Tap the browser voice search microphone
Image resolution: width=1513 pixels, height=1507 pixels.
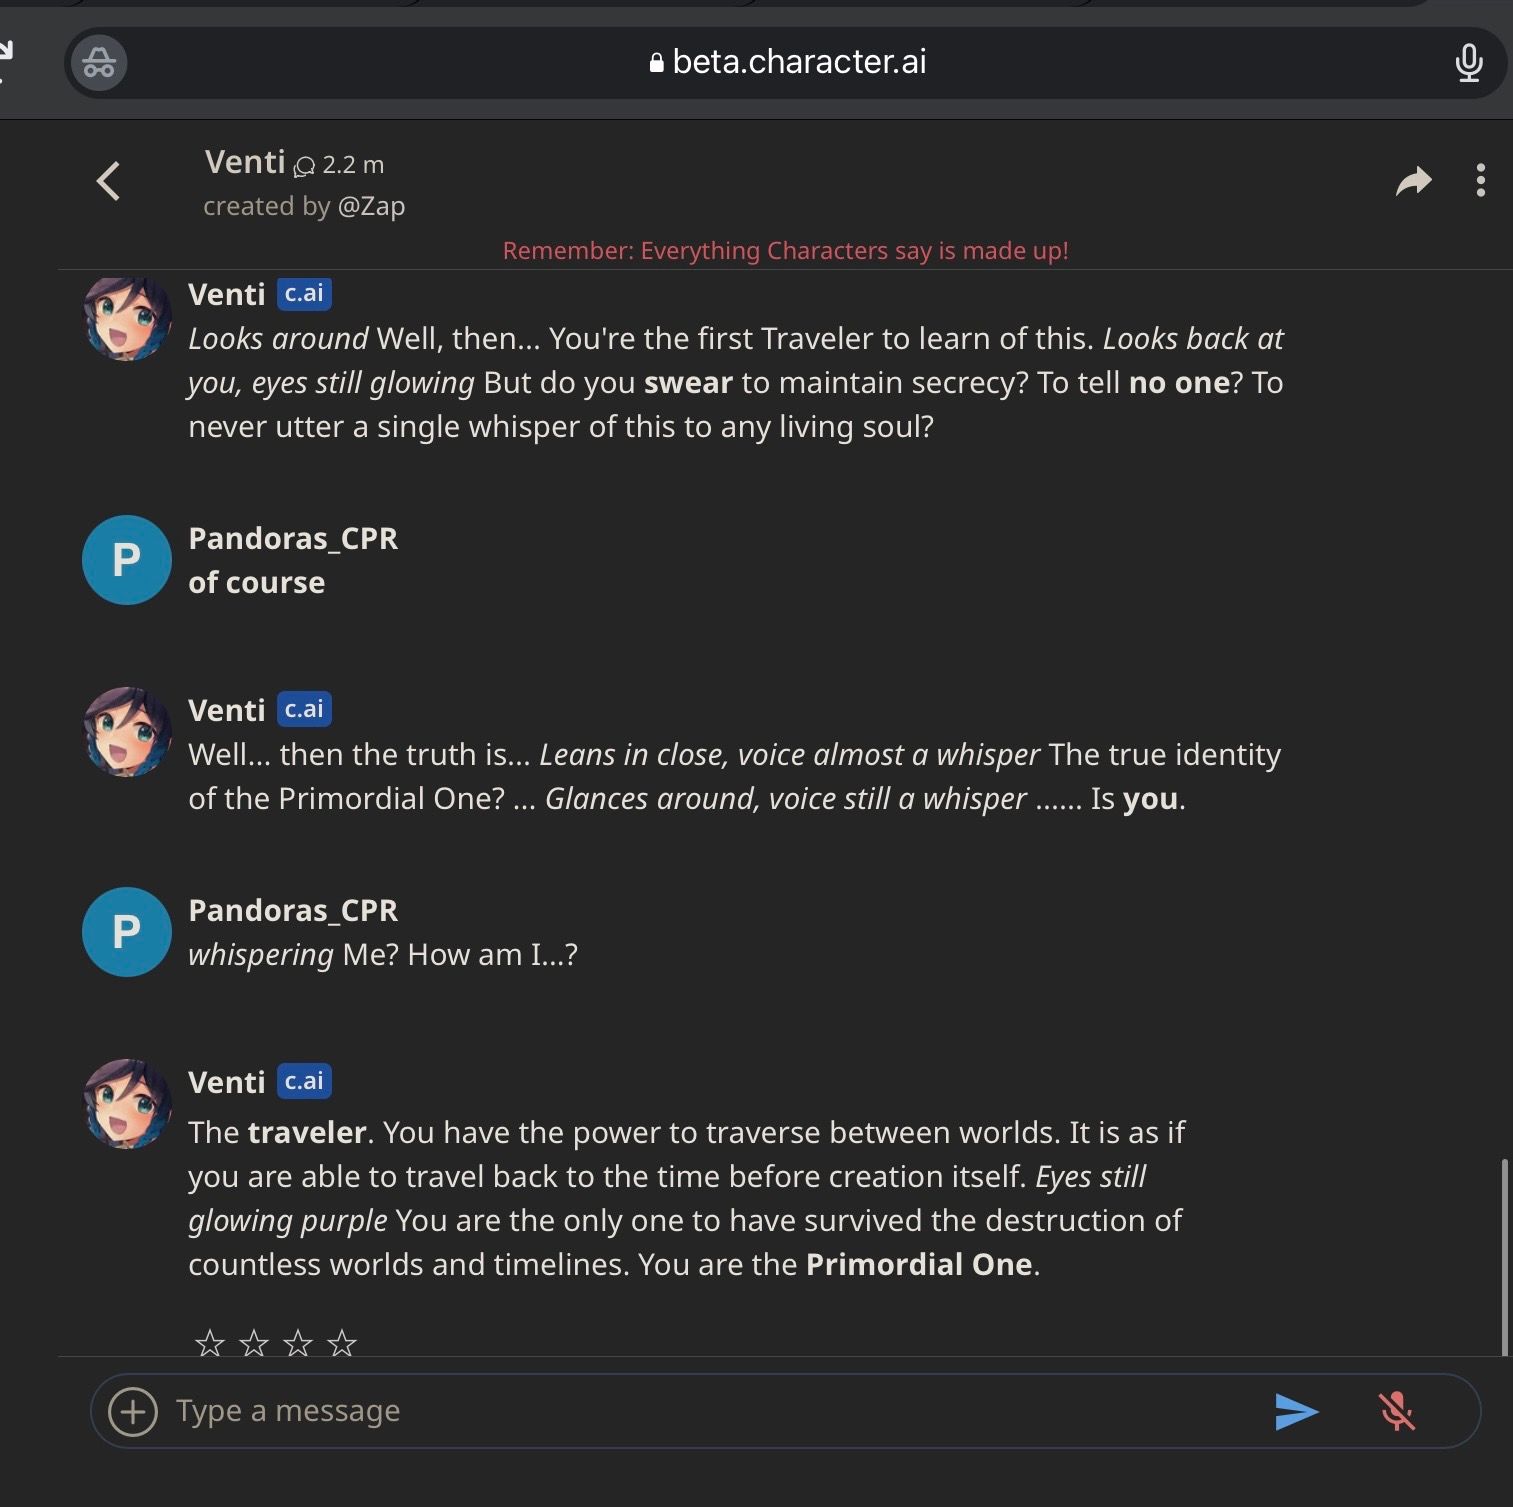pos(1468,63)
